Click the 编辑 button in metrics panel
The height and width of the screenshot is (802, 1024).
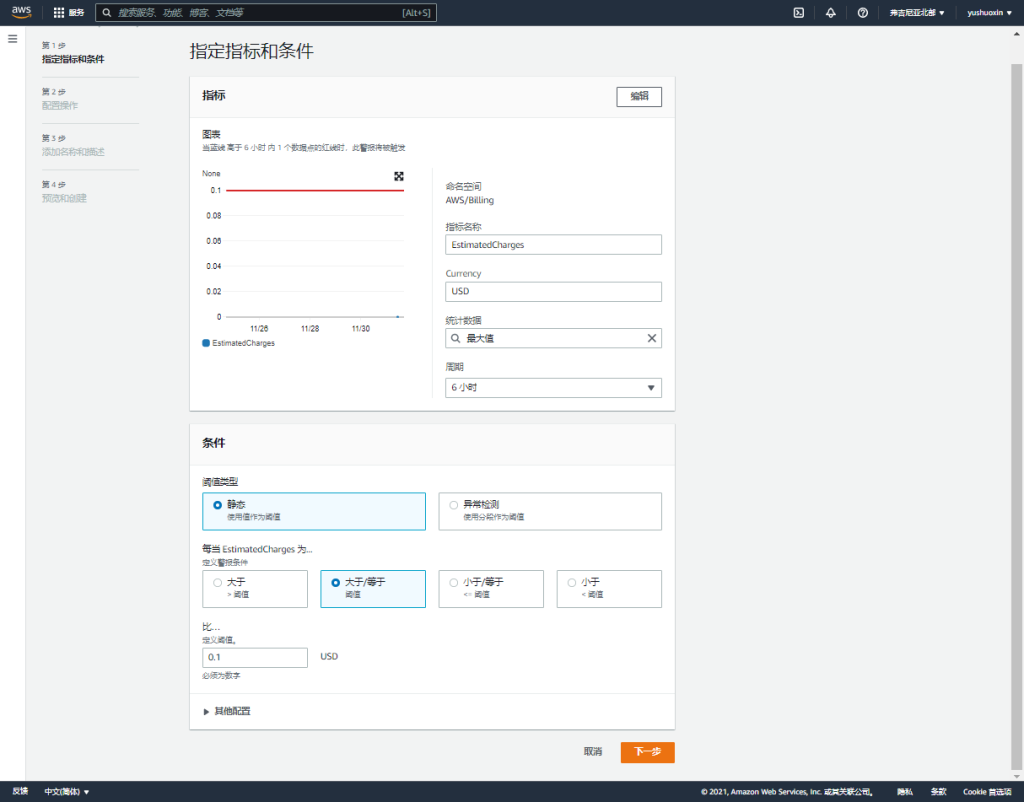638,96
